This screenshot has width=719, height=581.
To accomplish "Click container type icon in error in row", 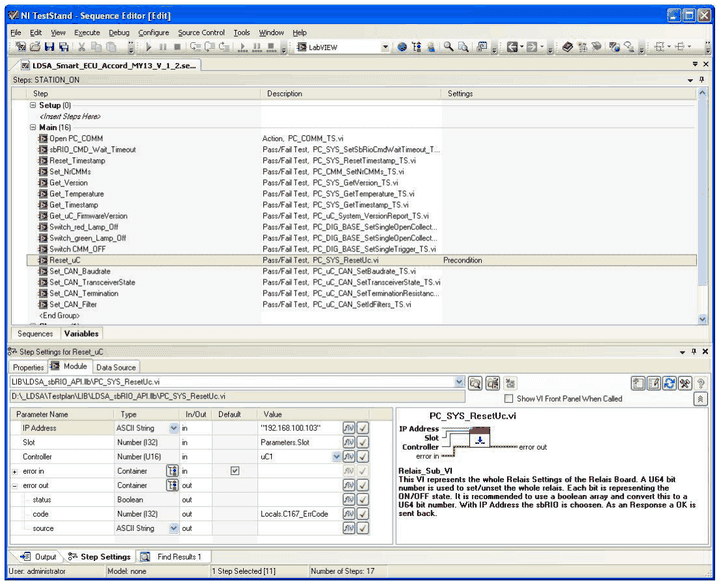I will (x=172, y=471).
